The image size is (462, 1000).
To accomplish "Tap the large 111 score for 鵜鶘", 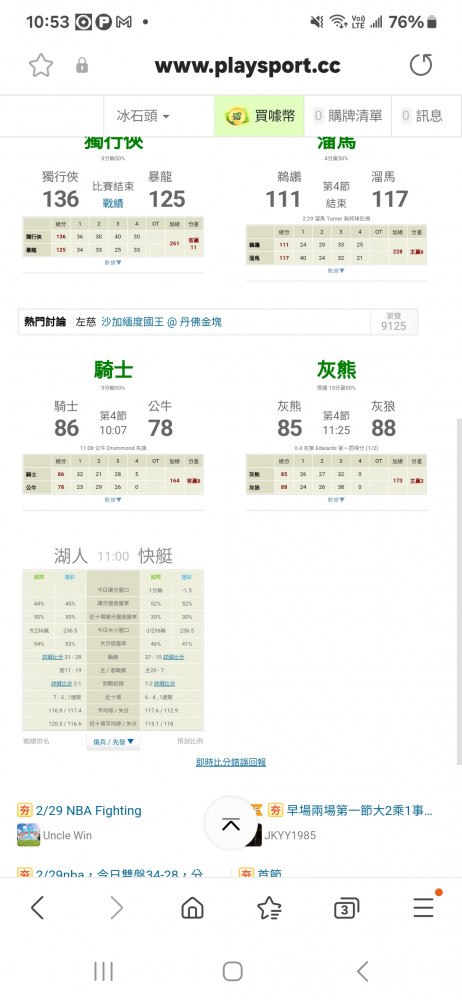I will point(283,199).
